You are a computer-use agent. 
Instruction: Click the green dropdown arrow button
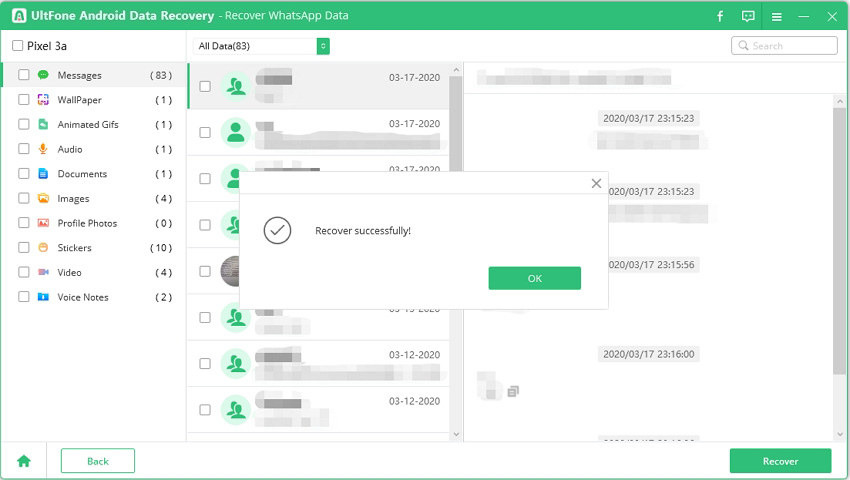[323, 46]
